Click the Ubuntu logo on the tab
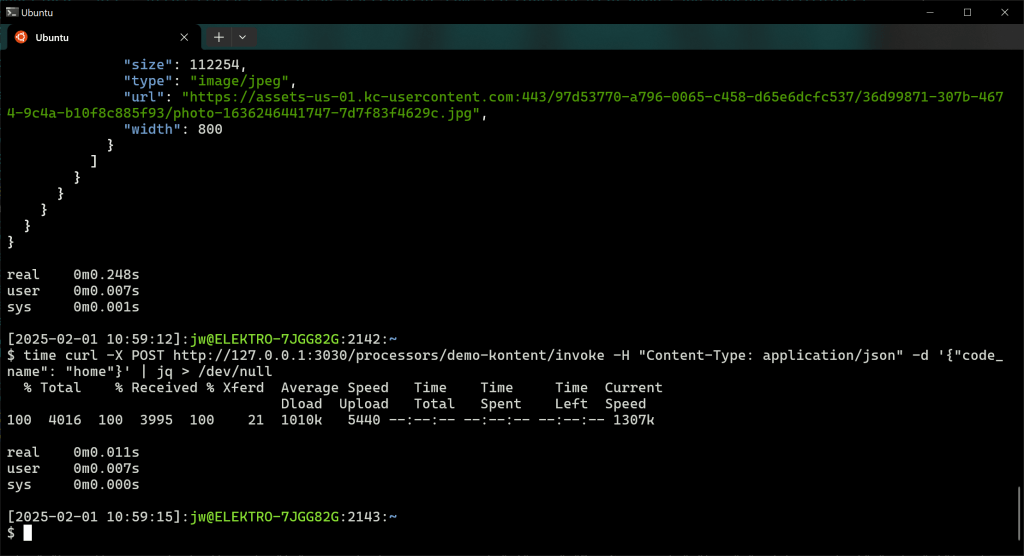1024x556 pixels. pyautogui.click(x=19, y=37)
